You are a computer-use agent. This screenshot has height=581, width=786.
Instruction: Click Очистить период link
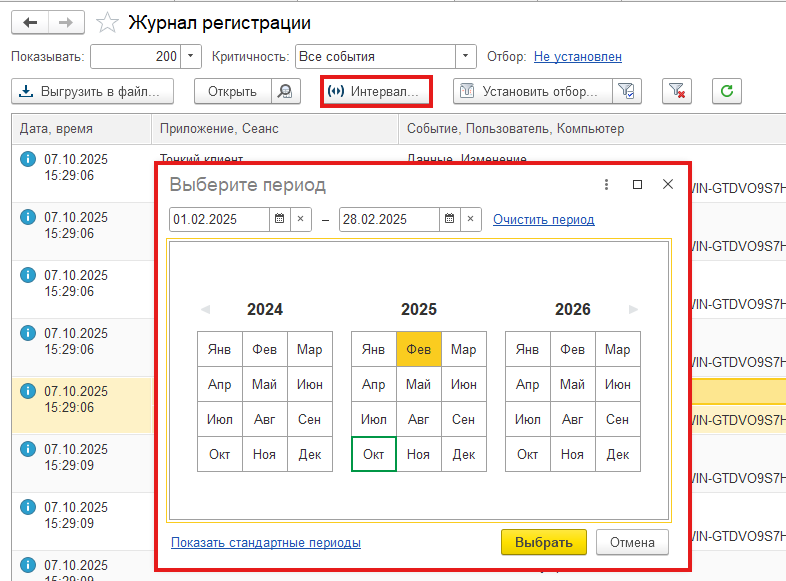coord(543,220)
